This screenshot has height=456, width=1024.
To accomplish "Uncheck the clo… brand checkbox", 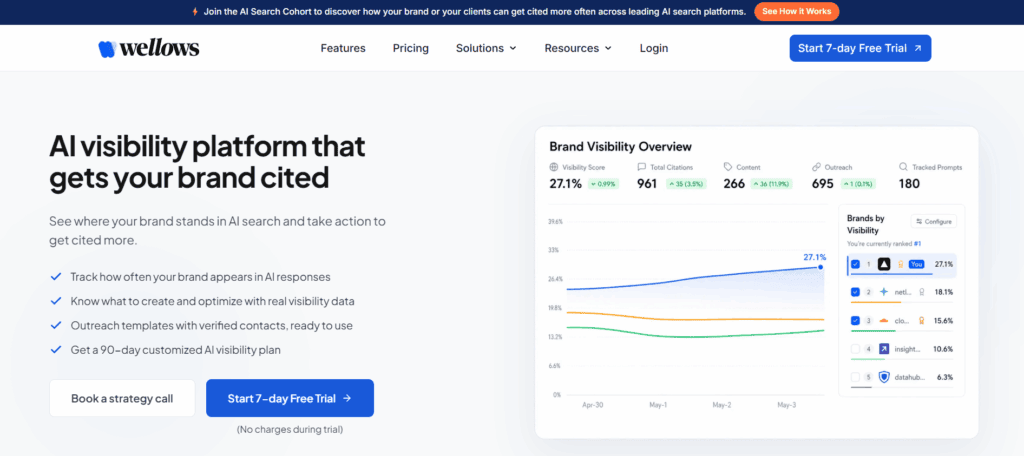I will [856, 321].
